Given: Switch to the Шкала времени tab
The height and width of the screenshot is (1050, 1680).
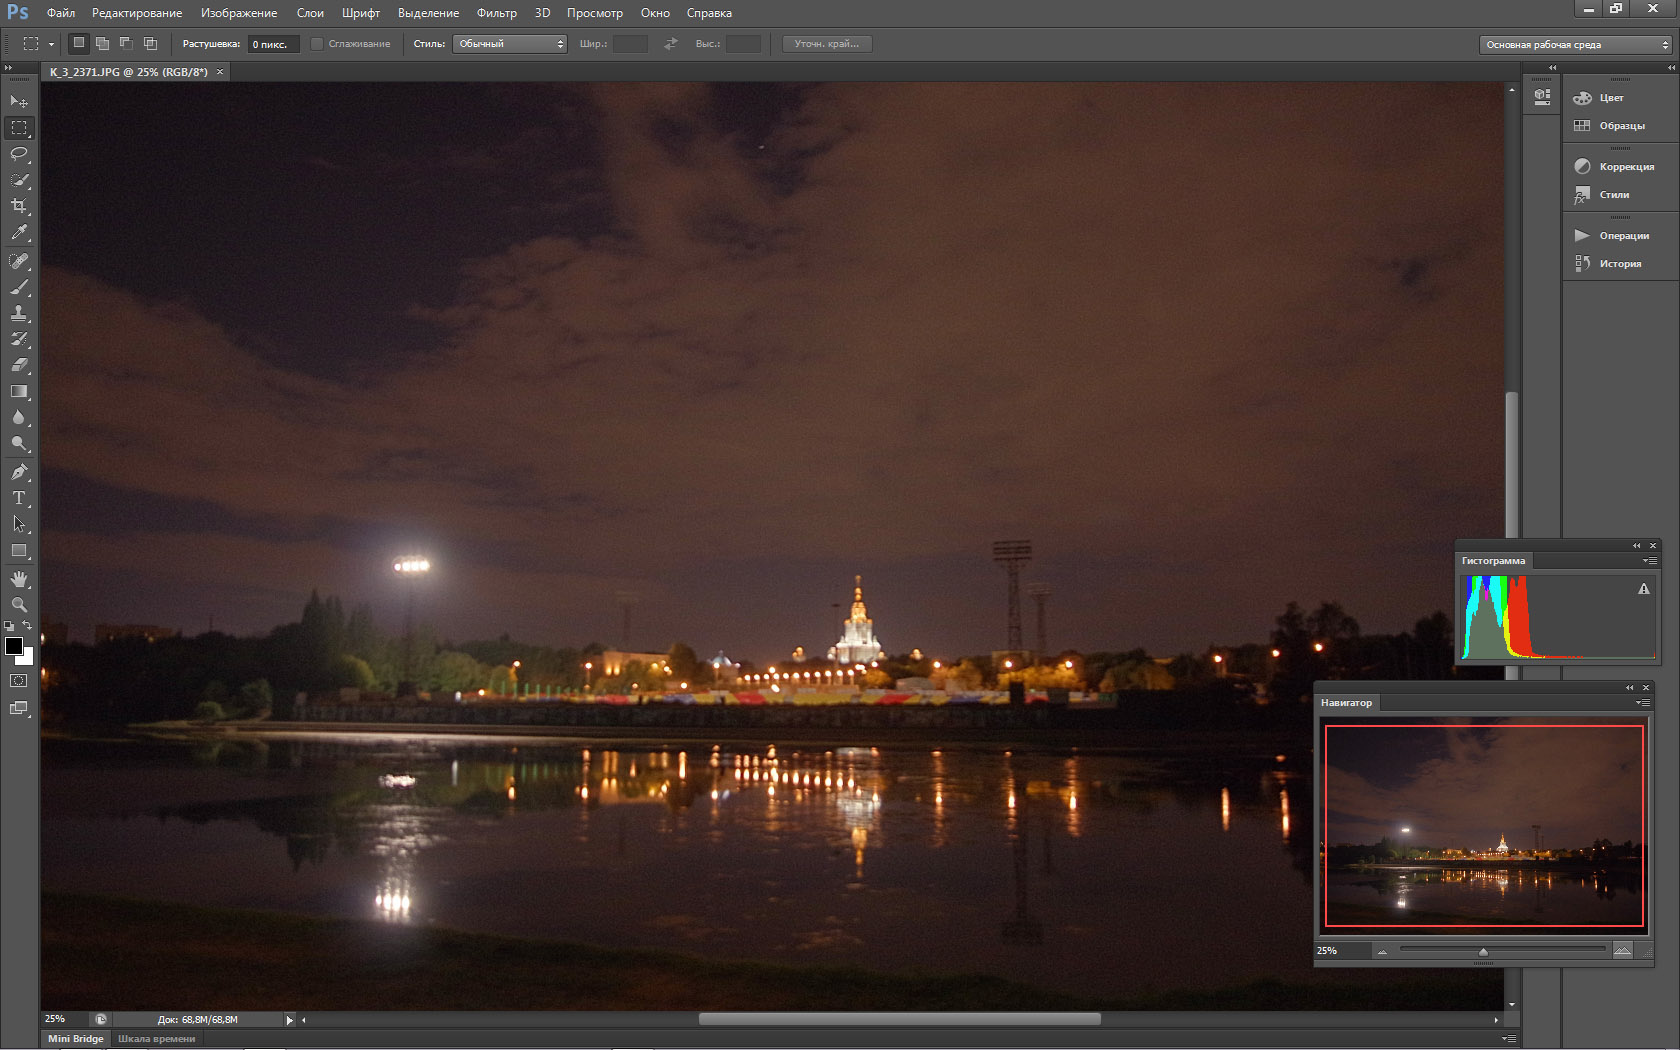Looking at the screenshot, I should [x=156, y=1038].
